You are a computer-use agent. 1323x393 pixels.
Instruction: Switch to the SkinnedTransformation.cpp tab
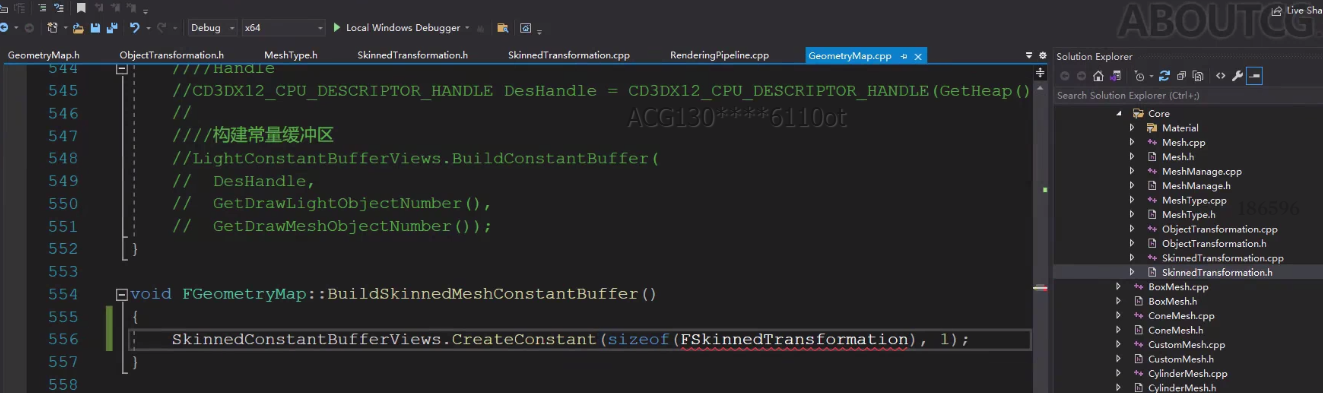point(568,56)
